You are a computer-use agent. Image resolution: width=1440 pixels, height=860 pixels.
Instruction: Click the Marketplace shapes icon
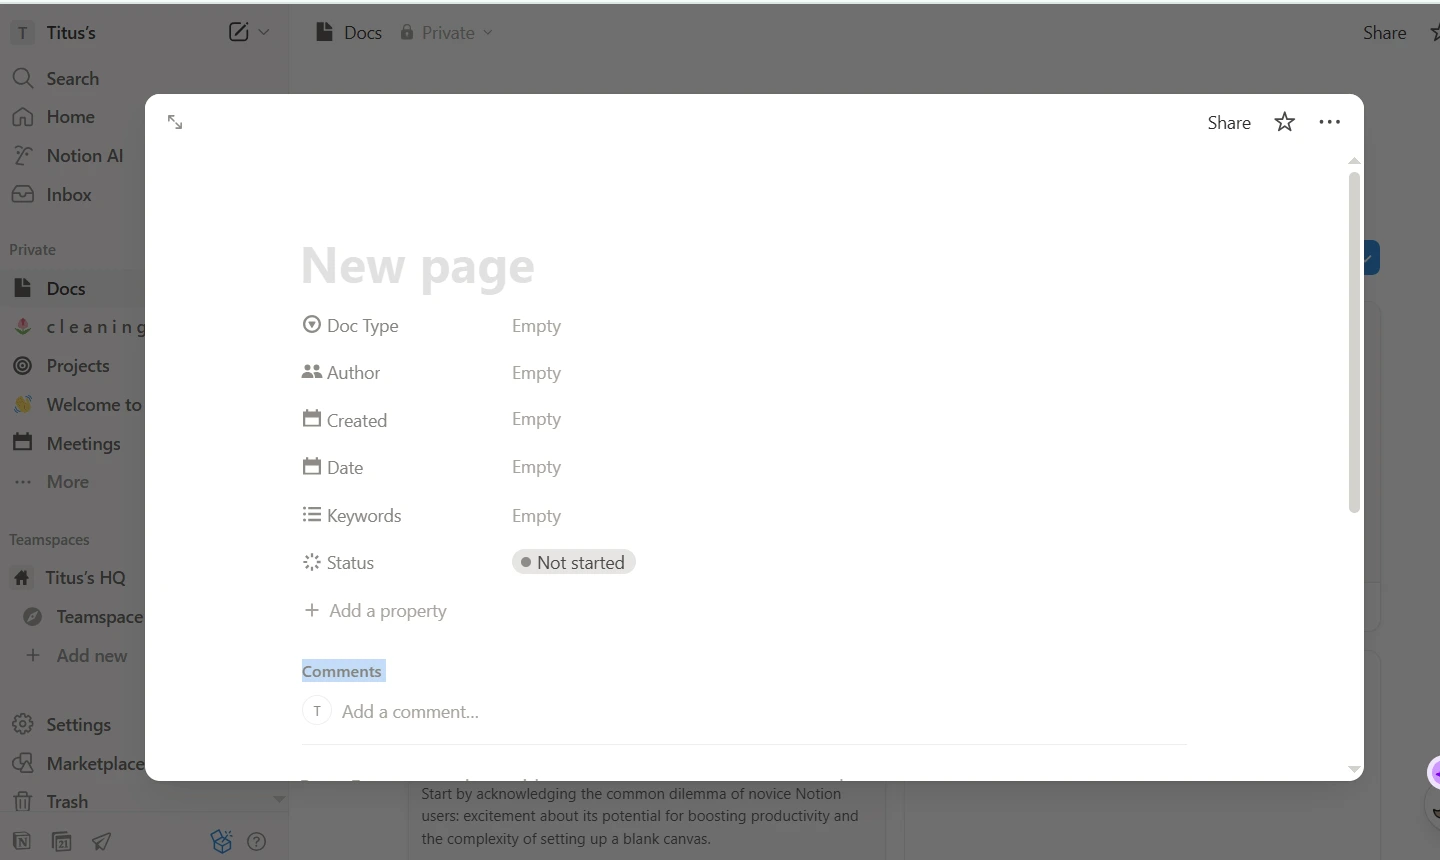23,764
